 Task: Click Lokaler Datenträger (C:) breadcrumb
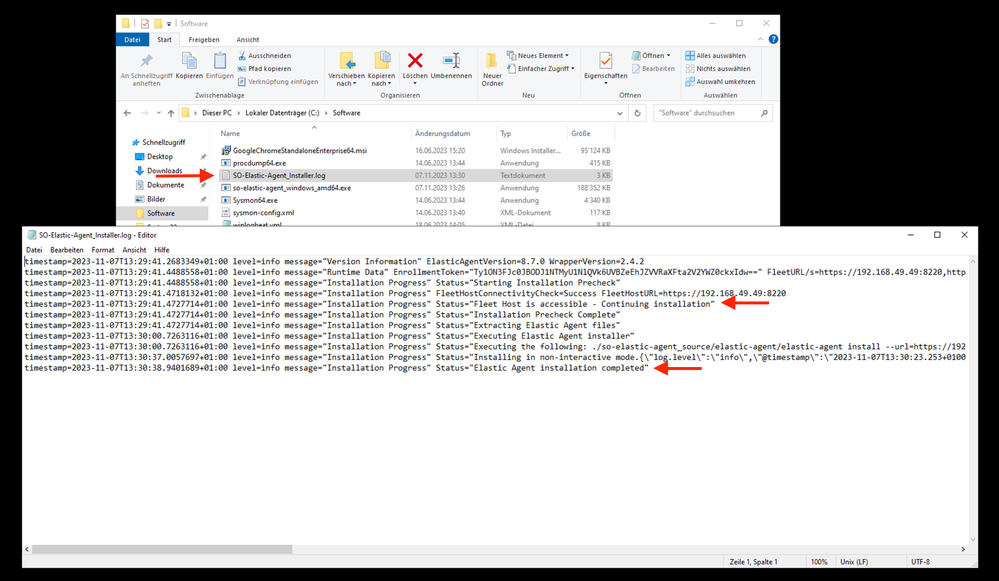pos(282,113)
